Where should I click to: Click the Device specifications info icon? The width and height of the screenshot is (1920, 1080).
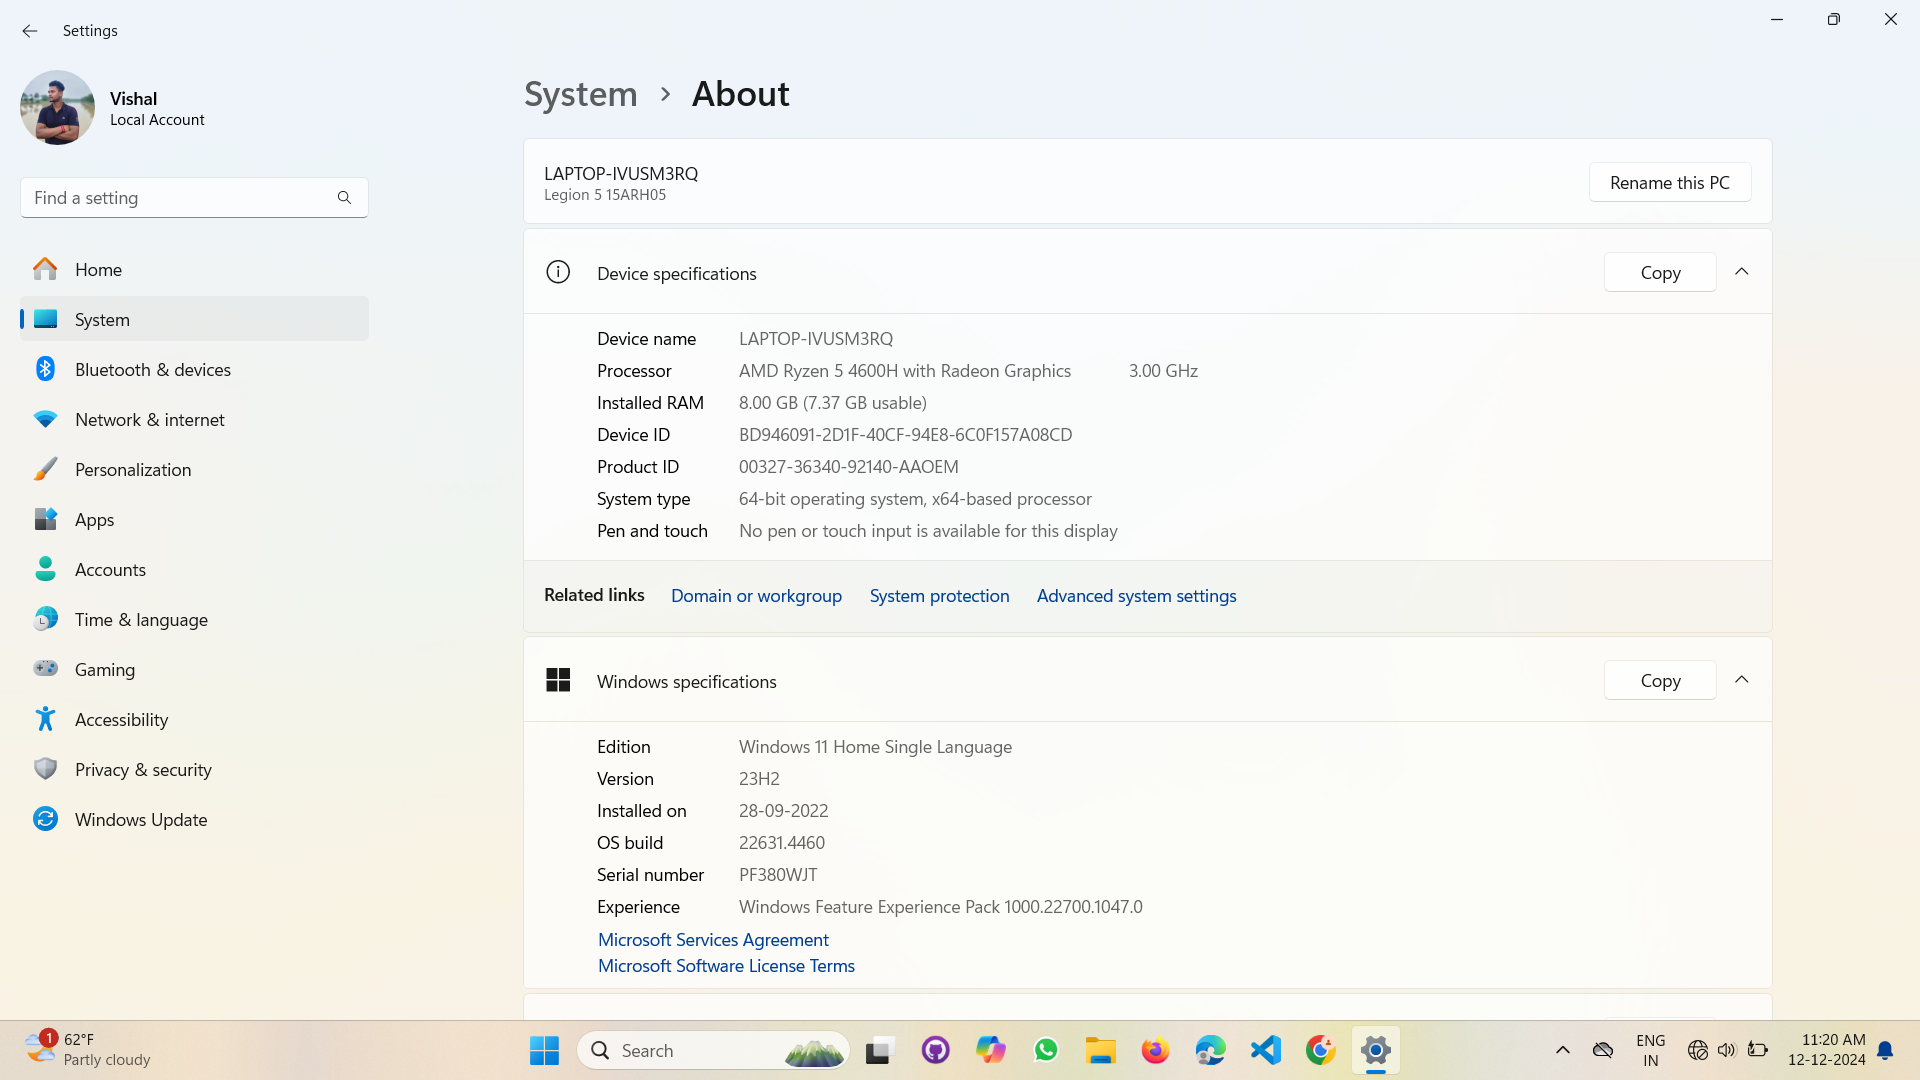558,272
